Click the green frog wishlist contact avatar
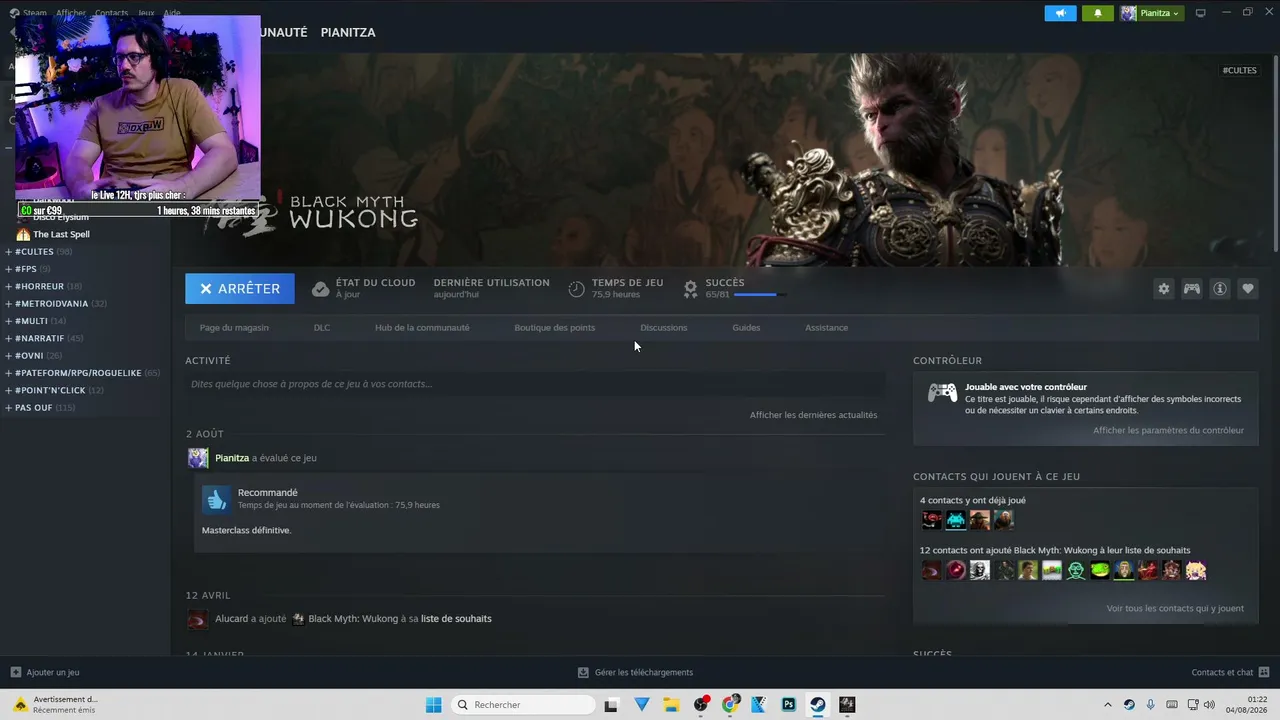 point(1100,571)
